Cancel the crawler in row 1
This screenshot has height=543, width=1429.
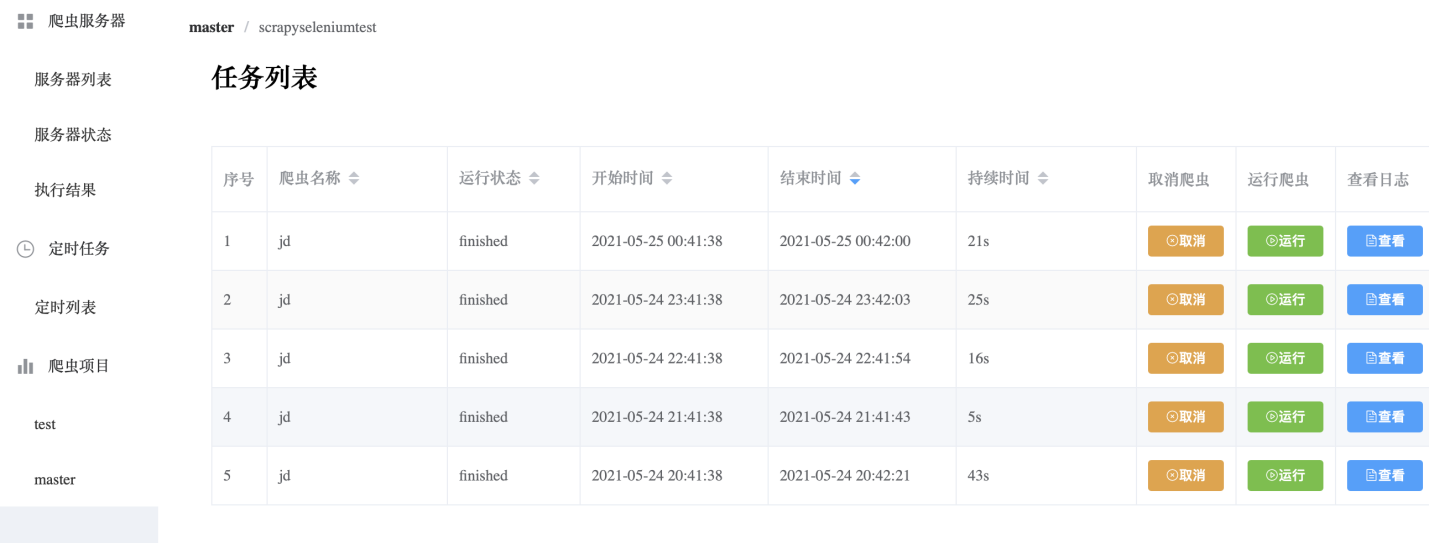(x=1185, y=241)
